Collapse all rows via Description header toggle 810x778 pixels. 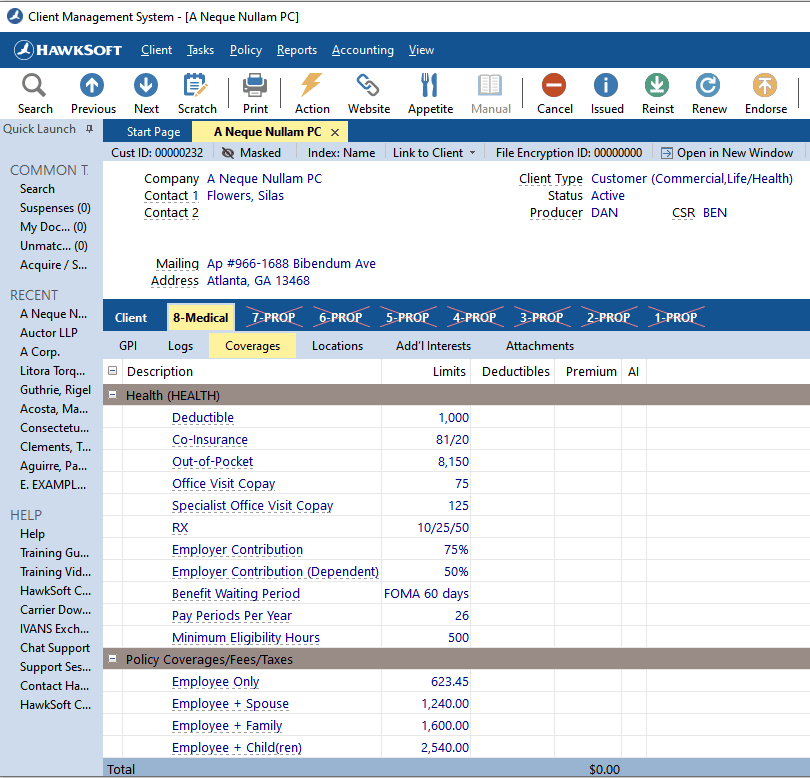pos(112,371)
